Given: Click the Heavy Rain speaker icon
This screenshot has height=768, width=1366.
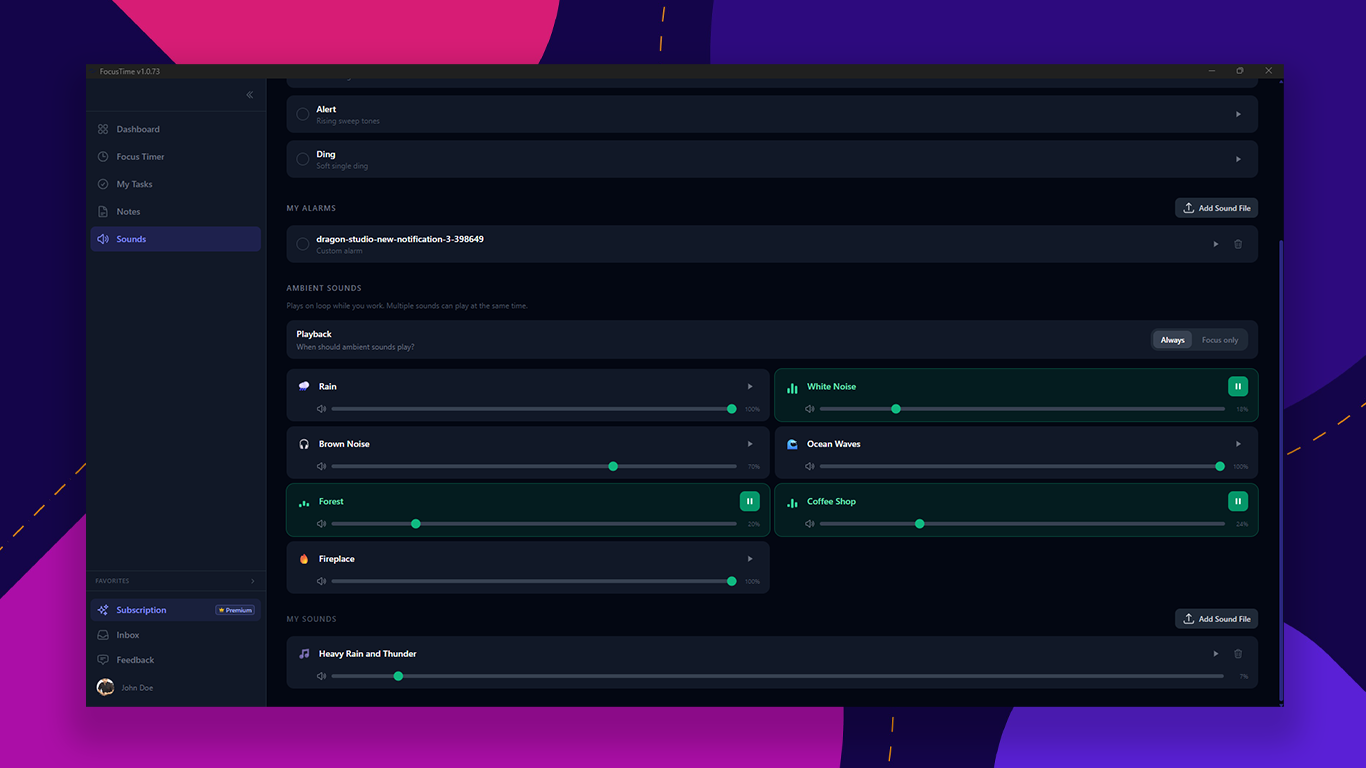Looking at the screenshot, I should pos(322,677).
